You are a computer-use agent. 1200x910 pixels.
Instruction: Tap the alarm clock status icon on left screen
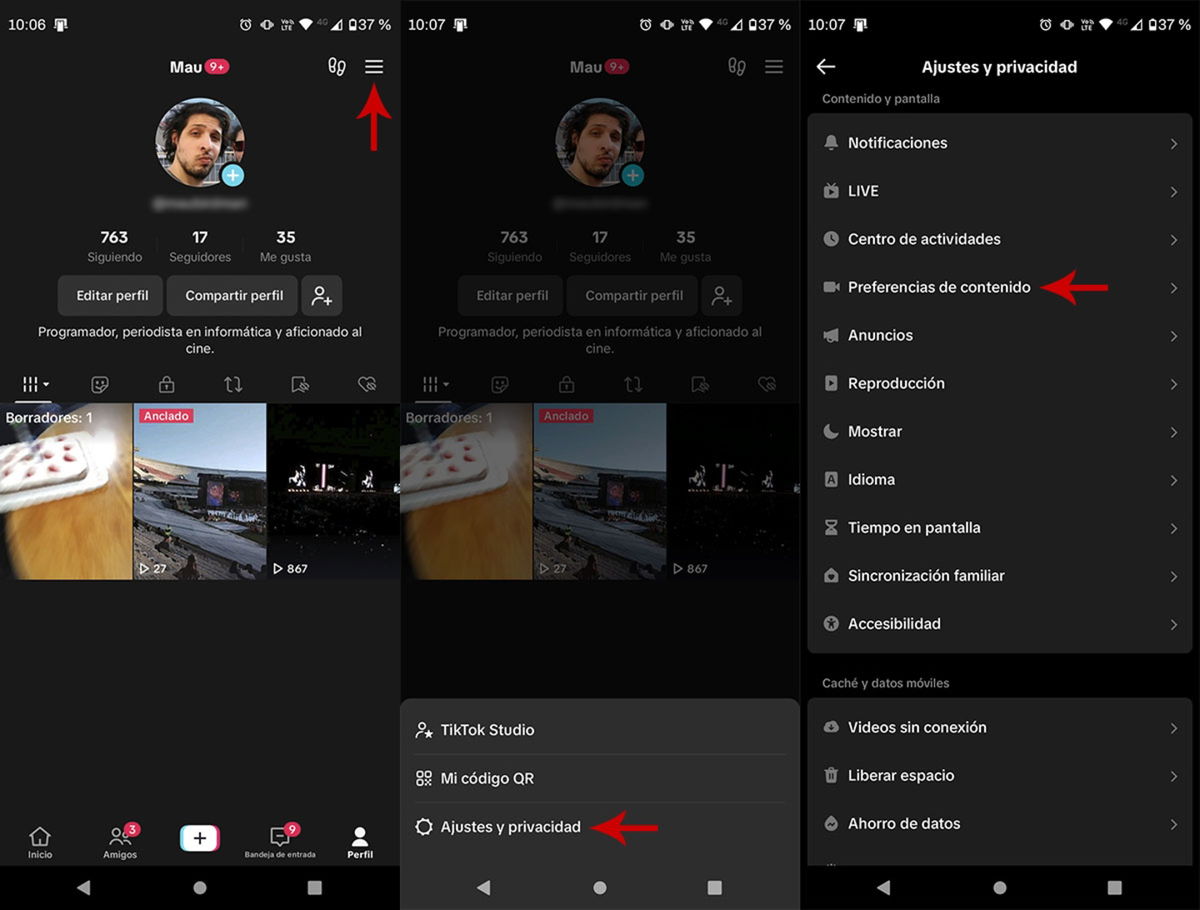coord(246,24)
